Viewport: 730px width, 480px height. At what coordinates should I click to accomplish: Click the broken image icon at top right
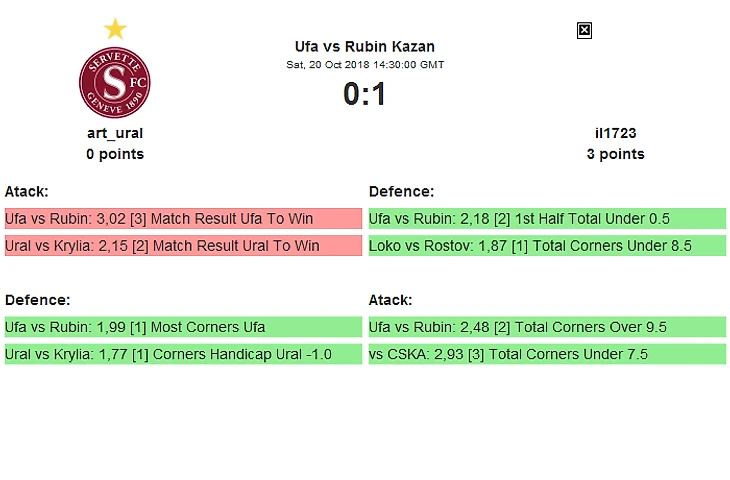point(585,31)
